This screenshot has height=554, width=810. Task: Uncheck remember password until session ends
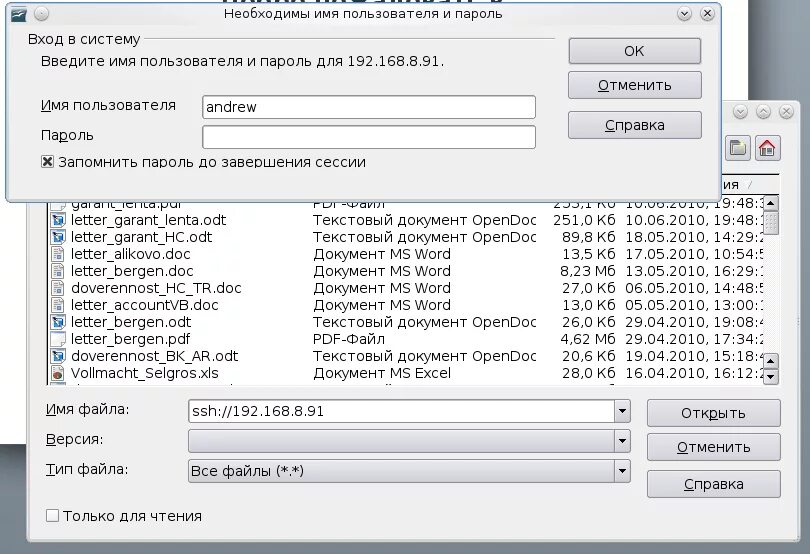point(47,162)
